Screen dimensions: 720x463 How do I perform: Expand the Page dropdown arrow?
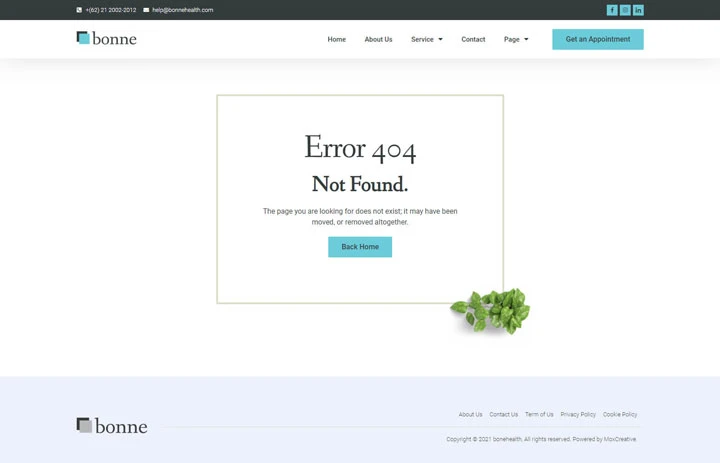[526, 40]
